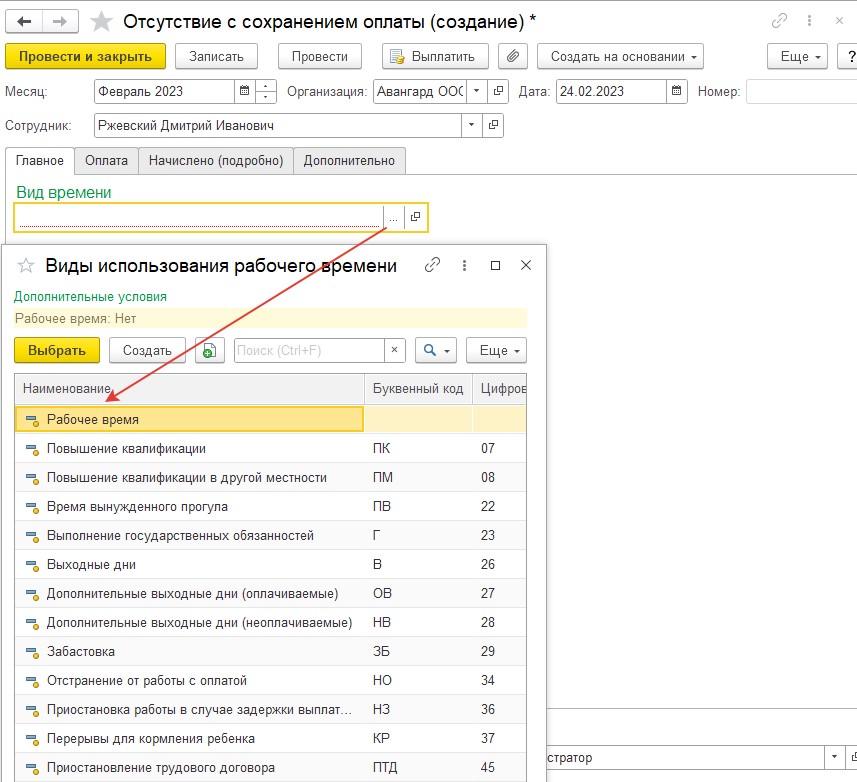Favorite the Виды использования рабочего времени list

pos(26,266)
